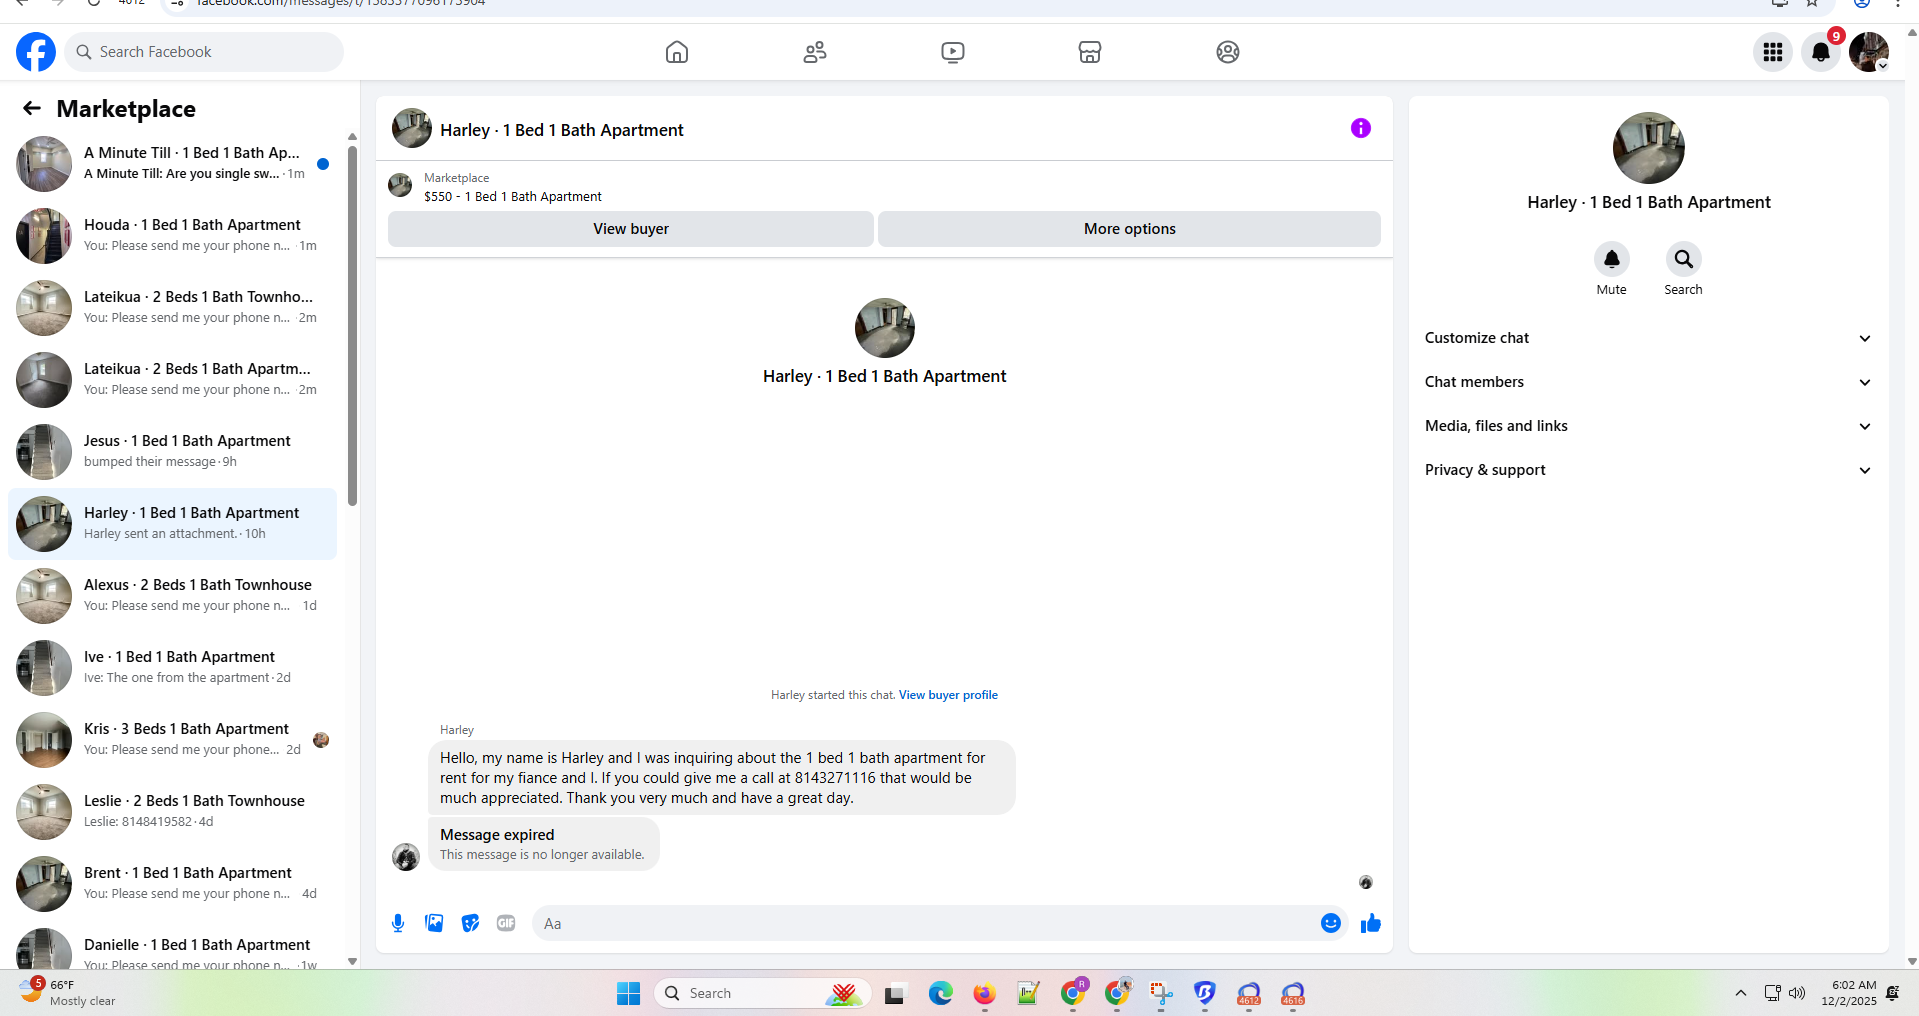This screenshot has height=1016, width=1919.
Task: Open Windows Start button
Action: pos(628,993)
